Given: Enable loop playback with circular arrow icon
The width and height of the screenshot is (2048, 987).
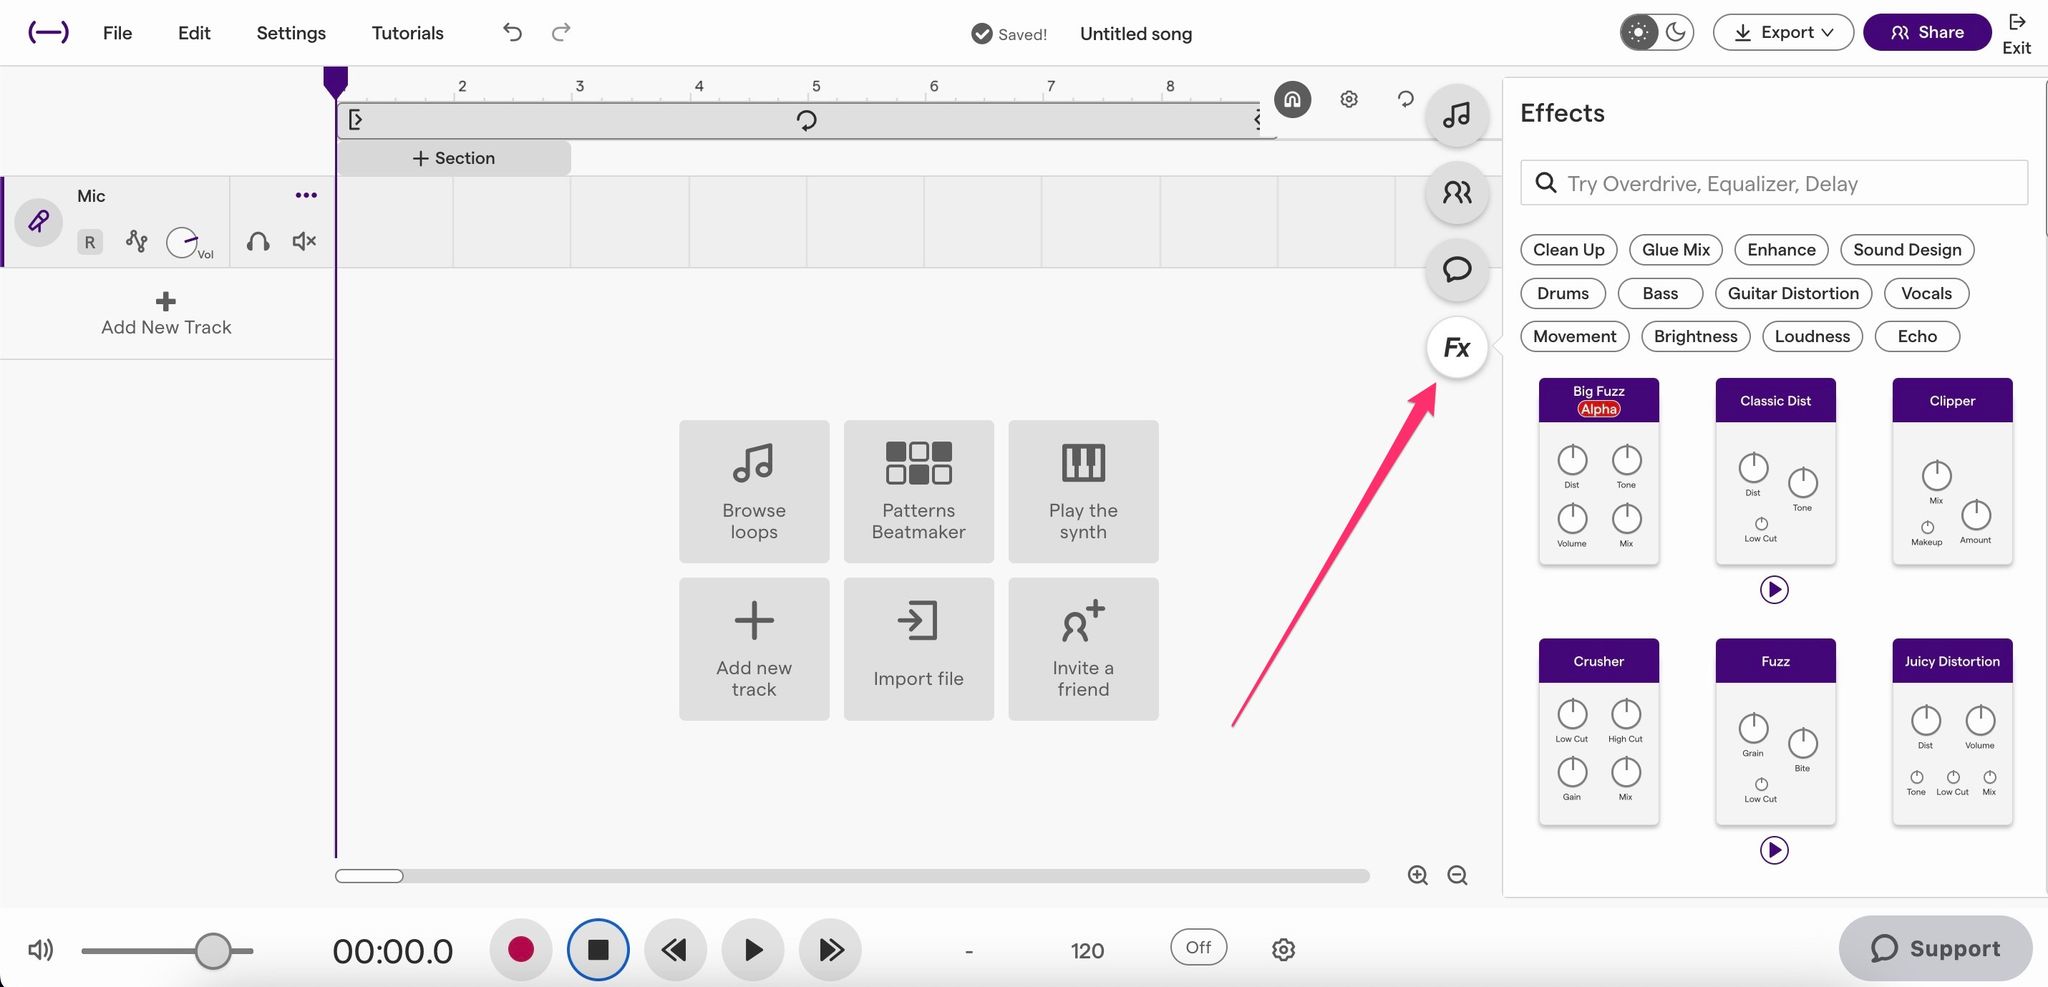Looking at the screenshot, I should pos(1404,99).
